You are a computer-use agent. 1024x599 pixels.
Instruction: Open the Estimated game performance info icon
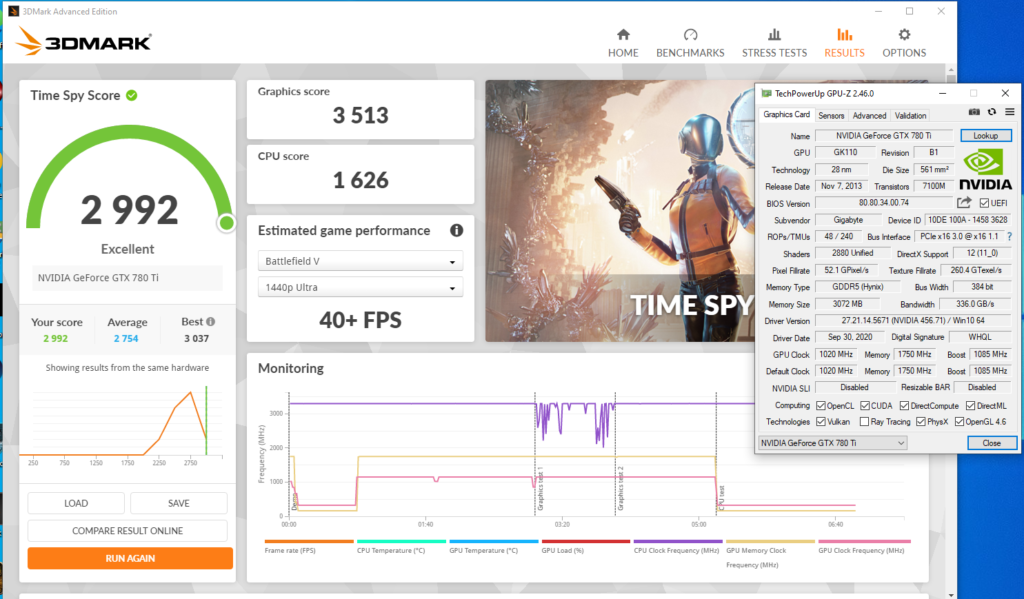[456, 230]
